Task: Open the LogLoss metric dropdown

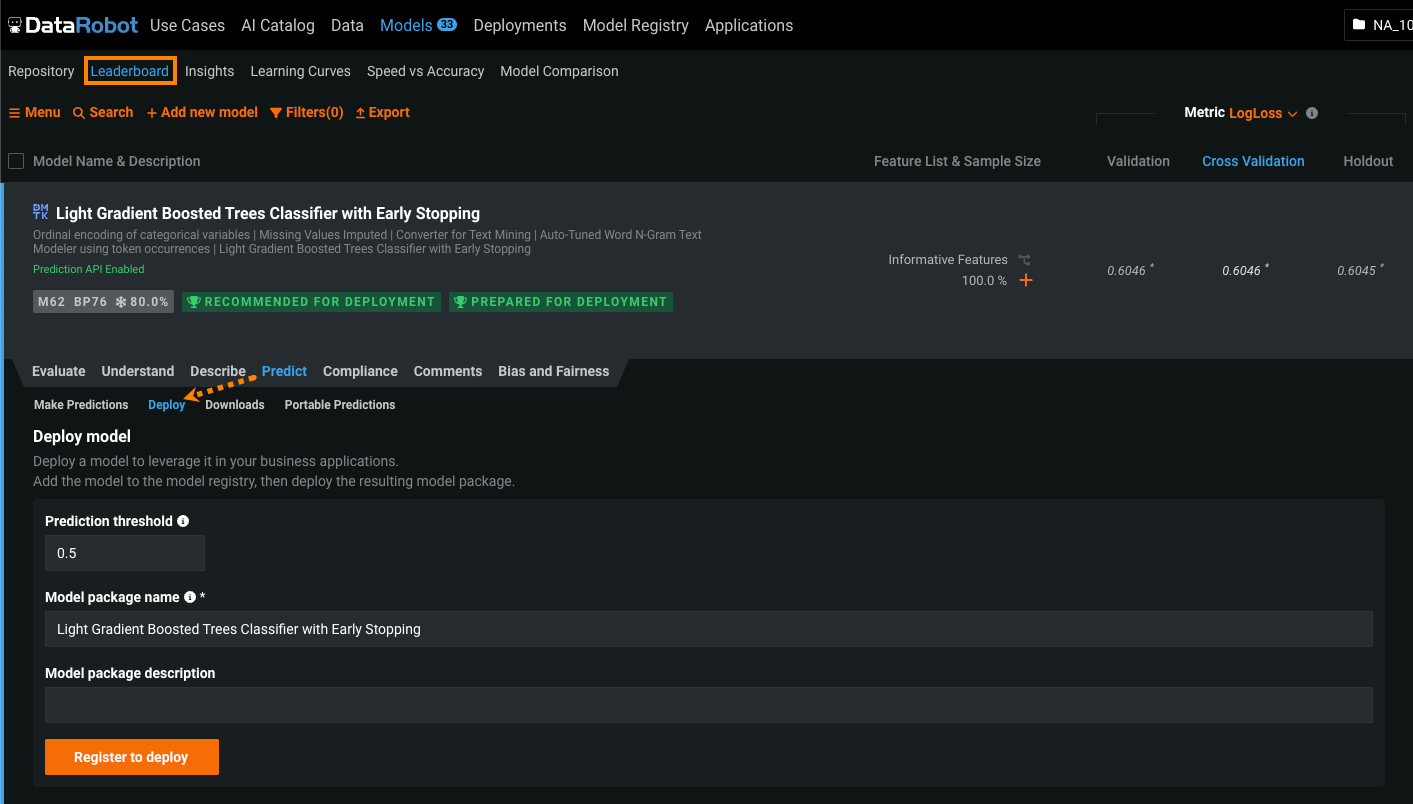Action: [1263, 114]
